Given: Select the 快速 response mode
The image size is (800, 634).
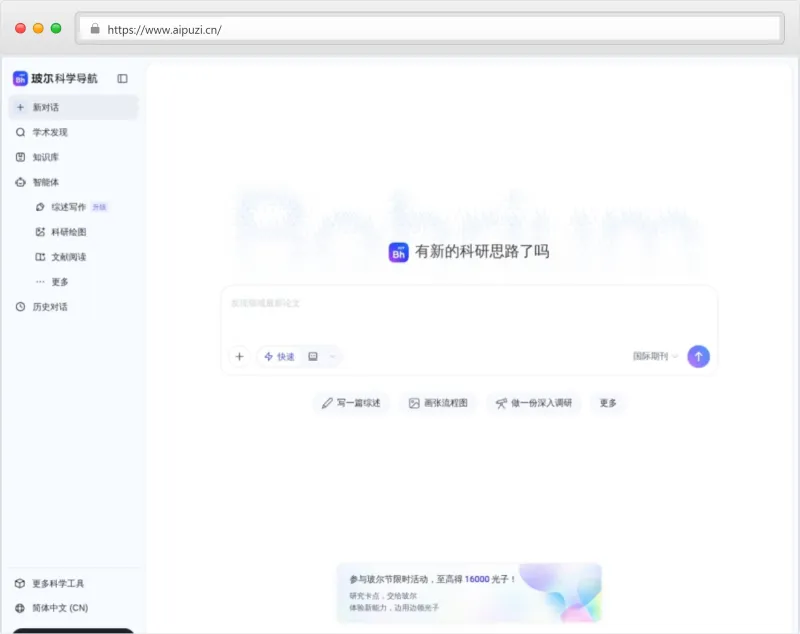Looking at the screenshot, I should [280, 357].
